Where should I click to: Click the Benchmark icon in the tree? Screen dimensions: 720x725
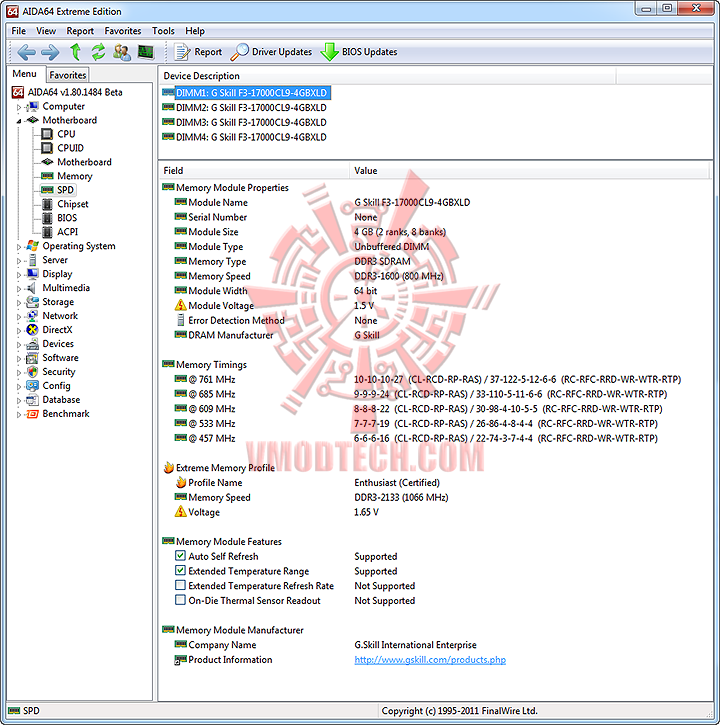(32, 414)
